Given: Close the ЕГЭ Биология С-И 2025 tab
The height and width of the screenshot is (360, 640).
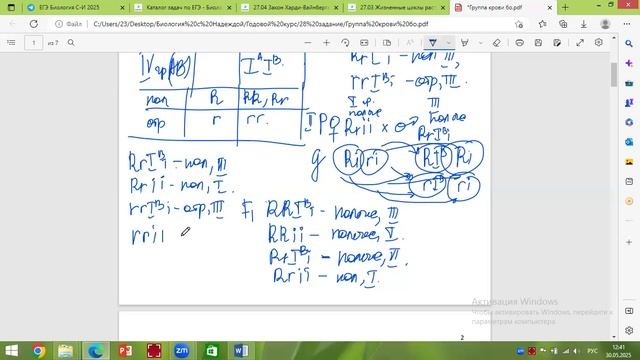Looking at the screenshot, I should click(x=122, y=8).
